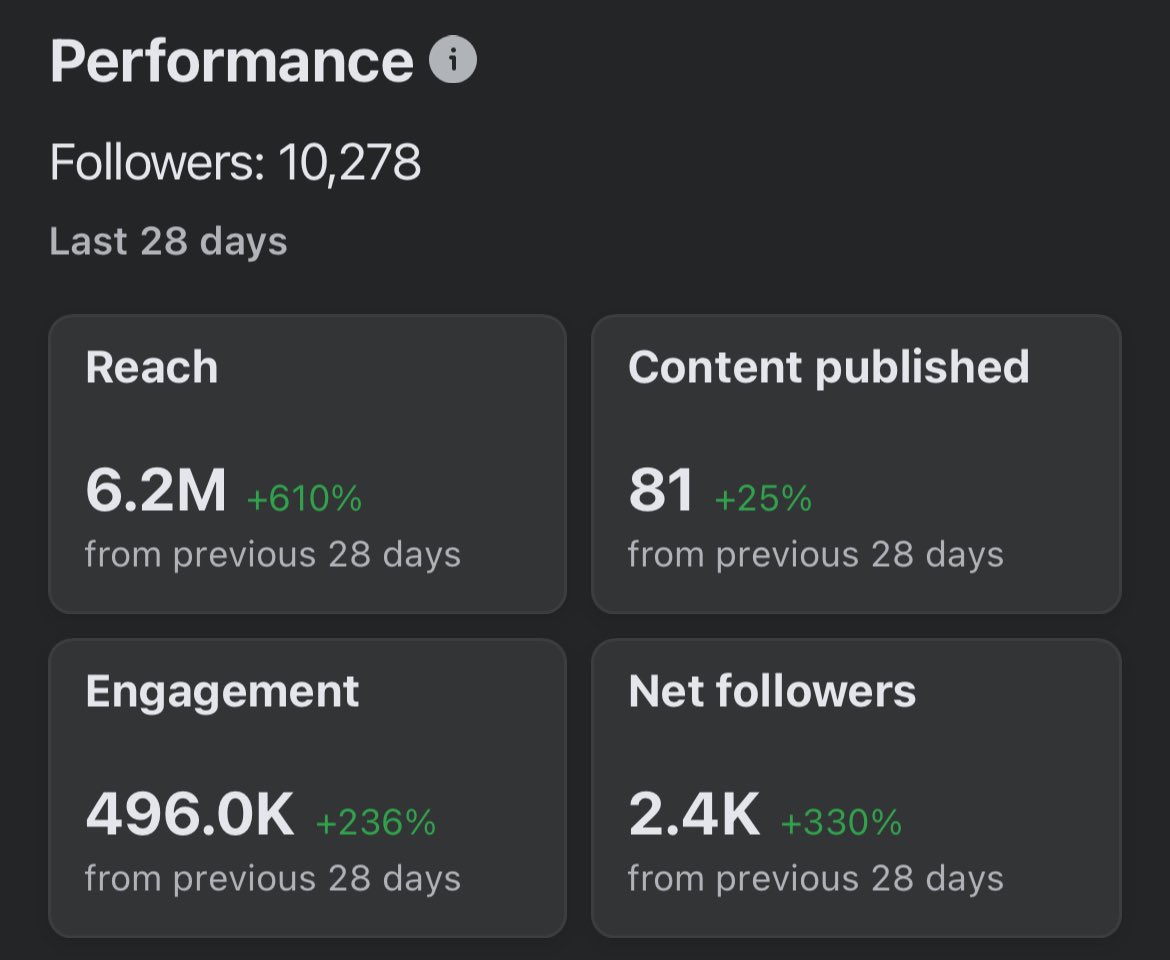Click the 496.0K engagement value

coord(190,814)
